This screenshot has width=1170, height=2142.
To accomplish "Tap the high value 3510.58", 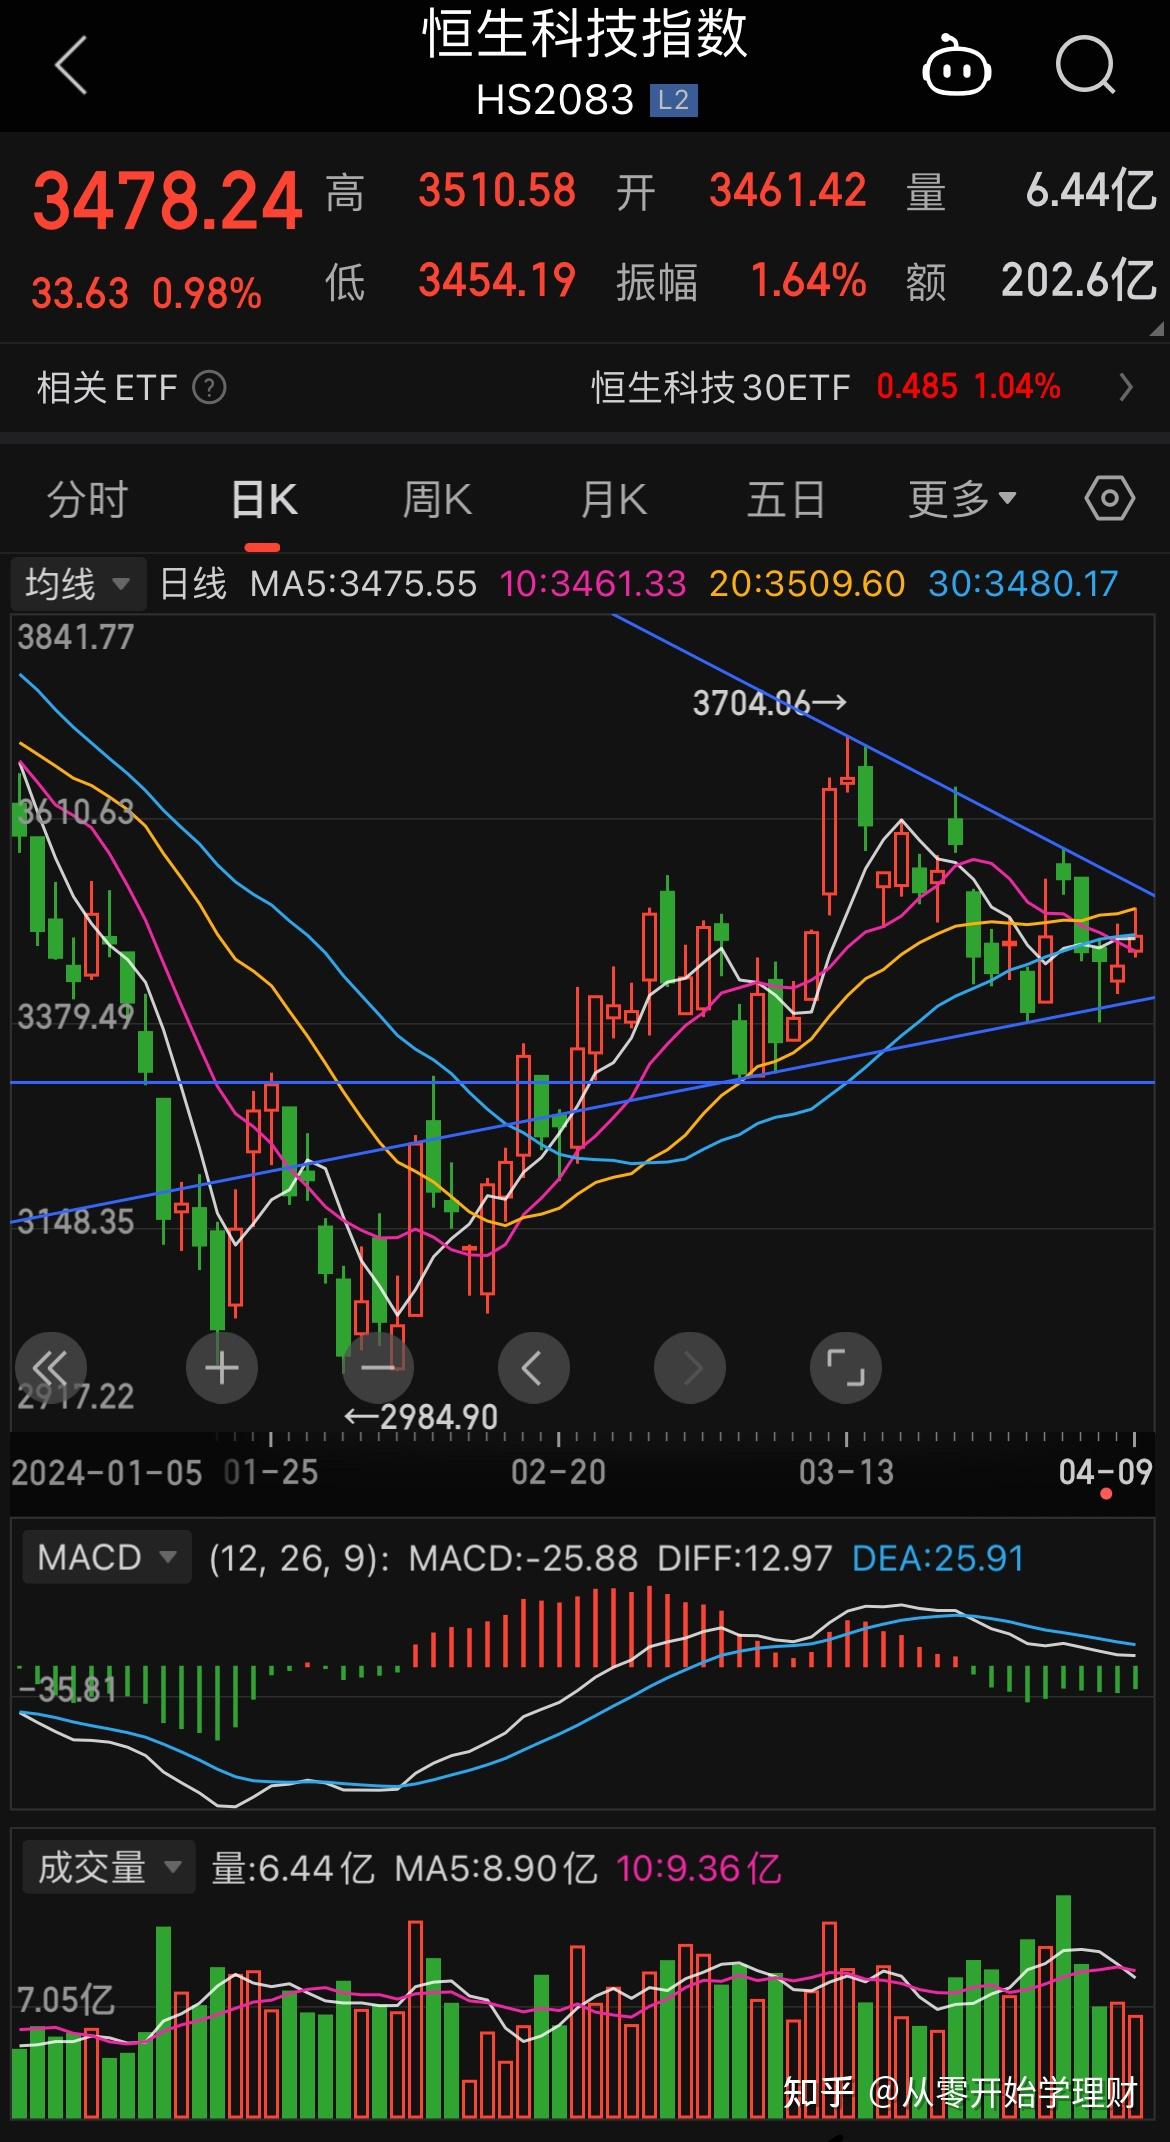I will 497,190.
